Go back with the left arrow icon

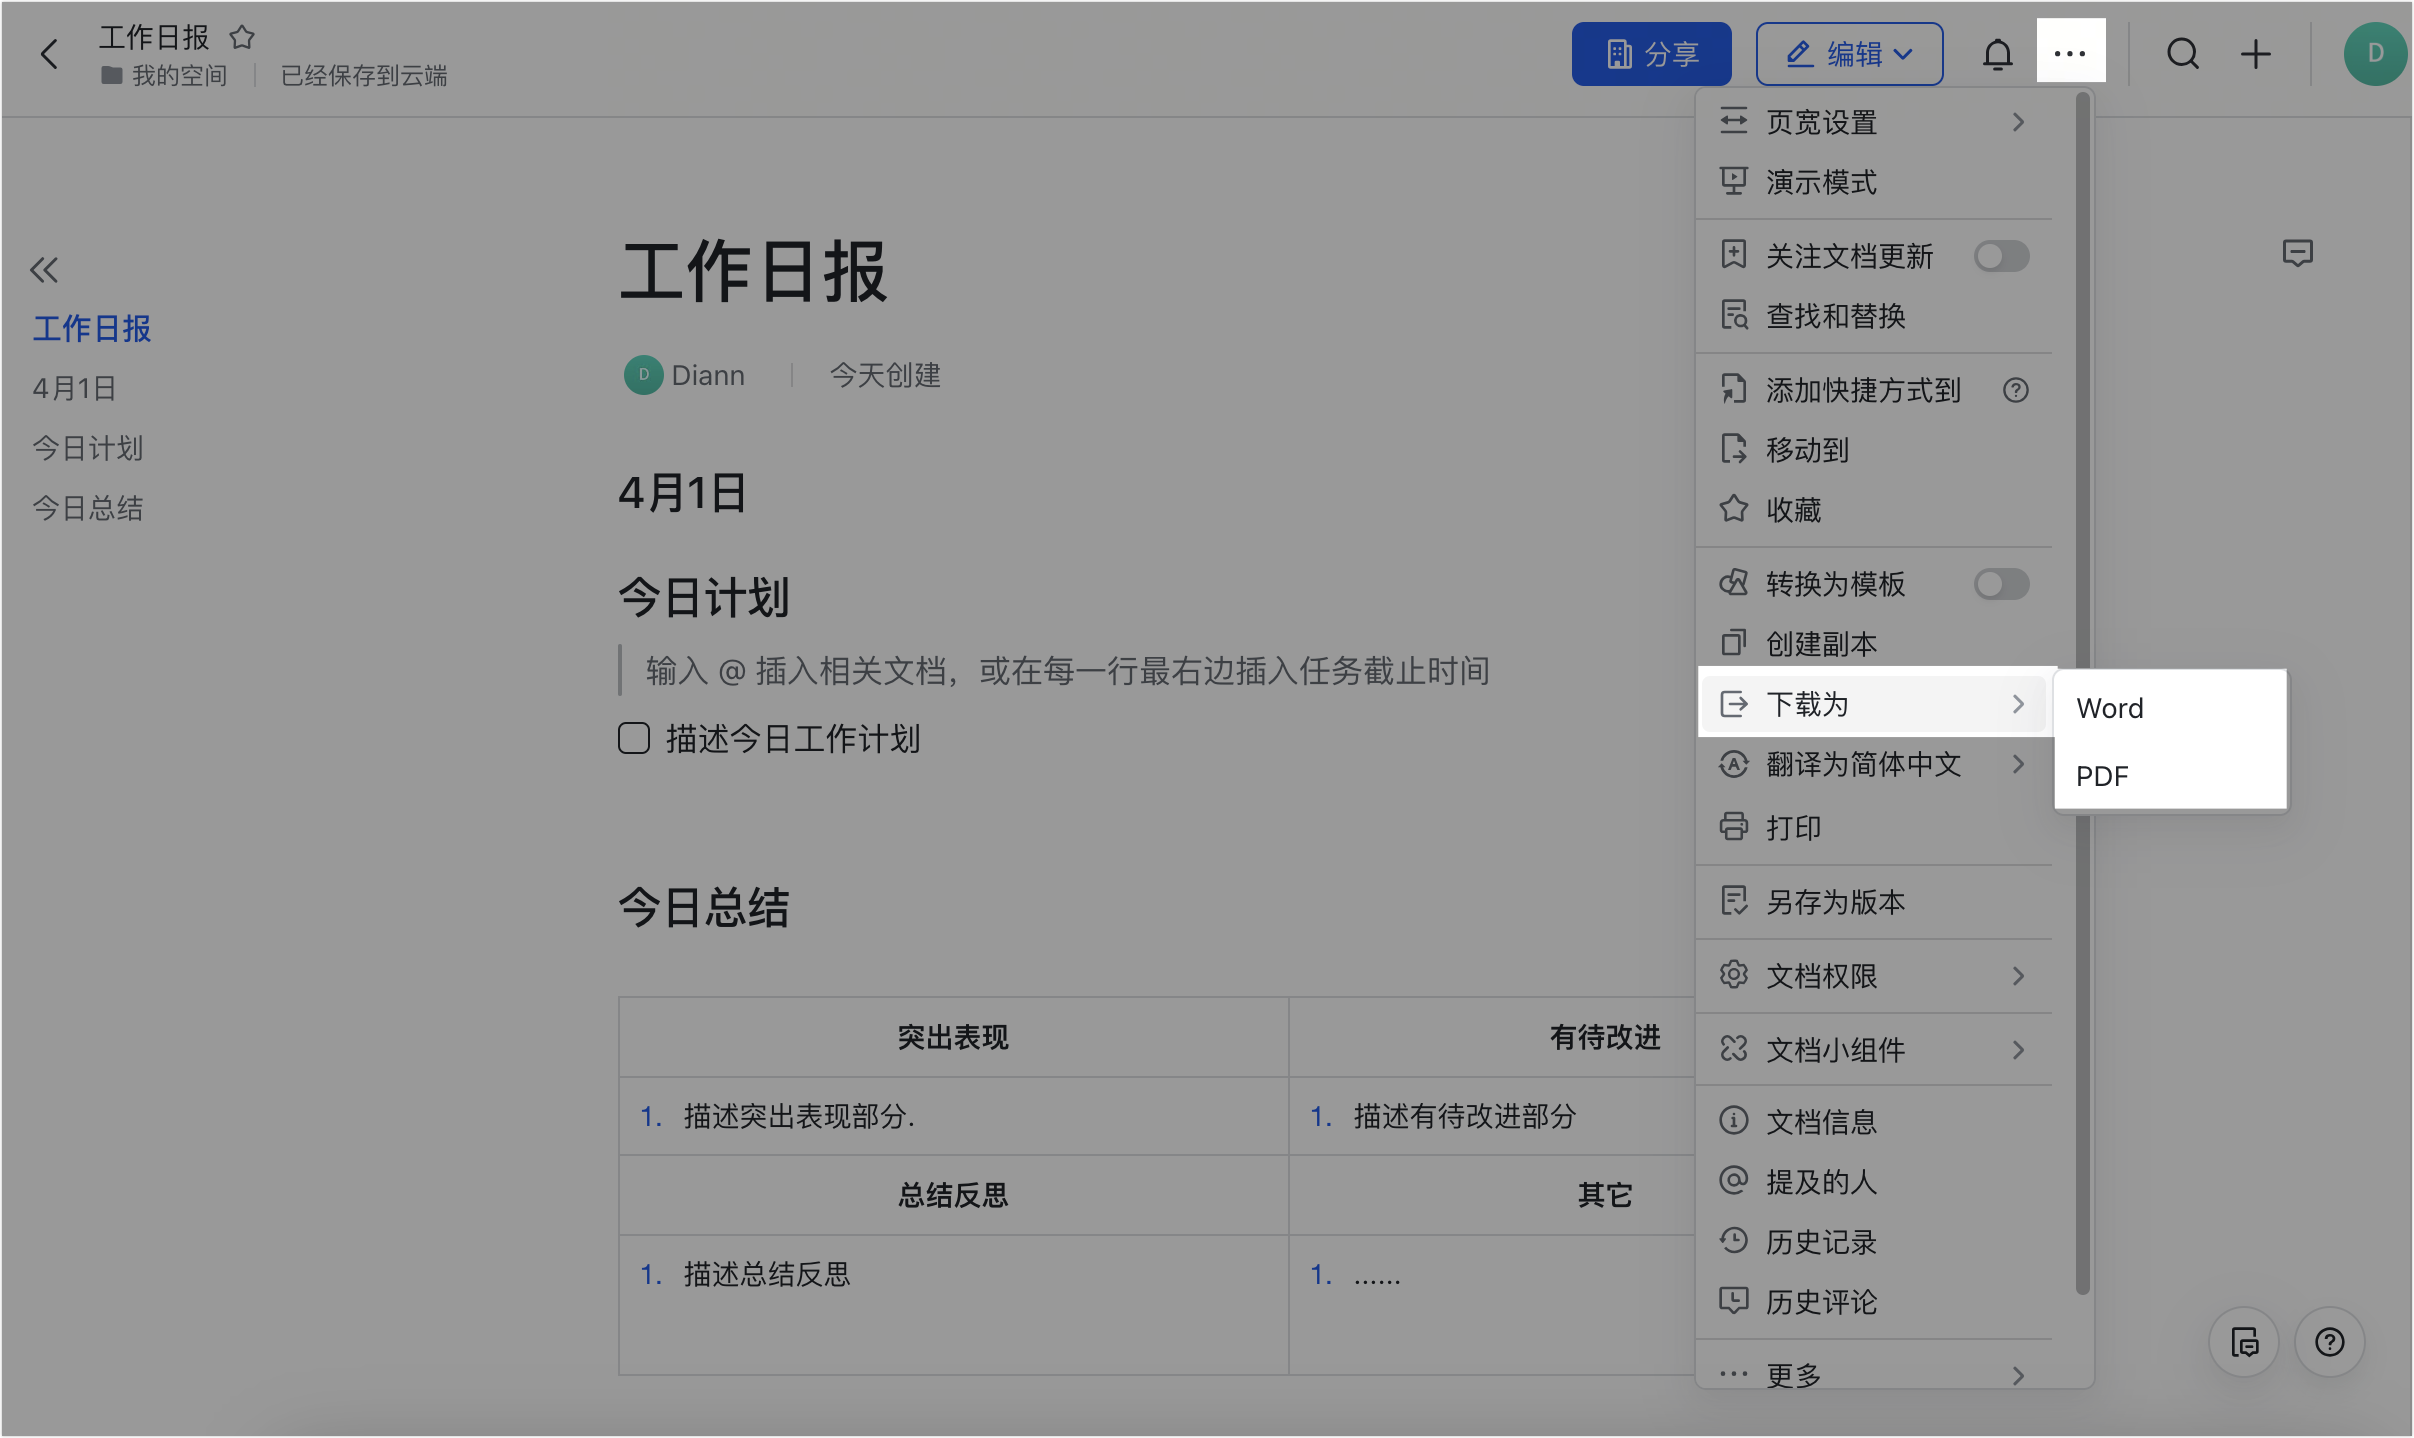(x=49, y=54)
